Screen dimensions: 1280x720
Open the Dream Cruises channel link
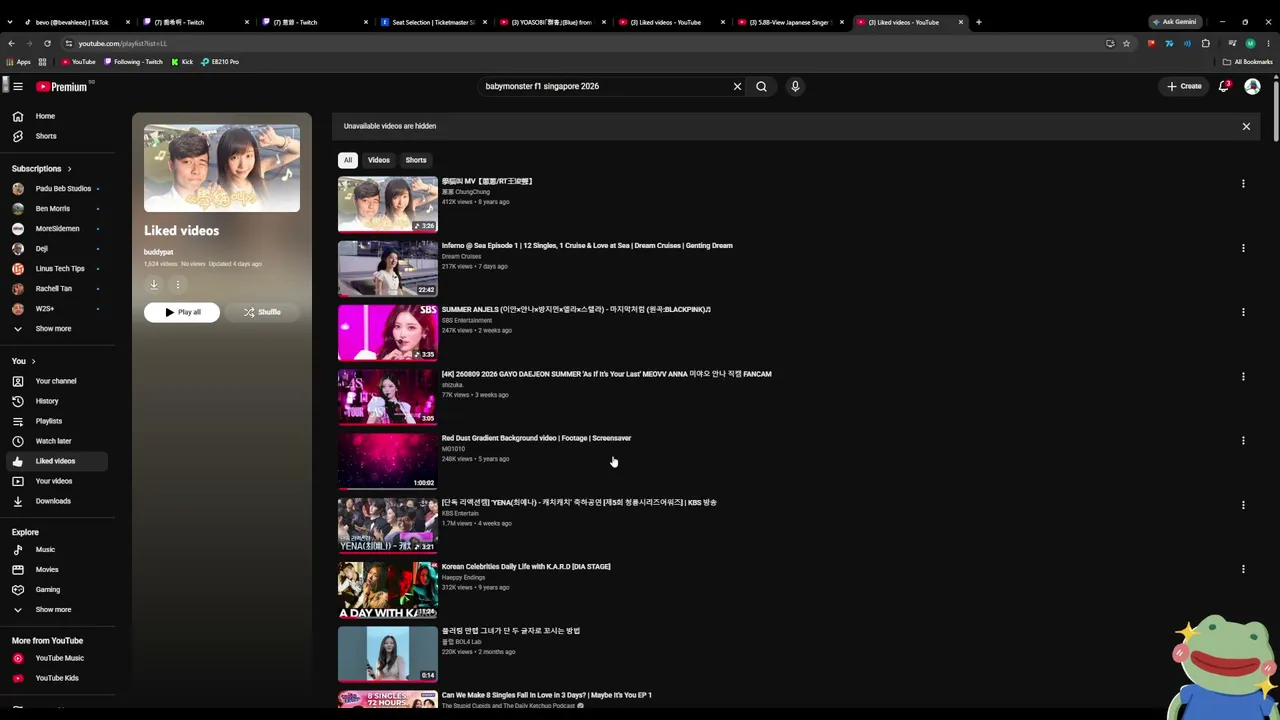coord(461,257)
